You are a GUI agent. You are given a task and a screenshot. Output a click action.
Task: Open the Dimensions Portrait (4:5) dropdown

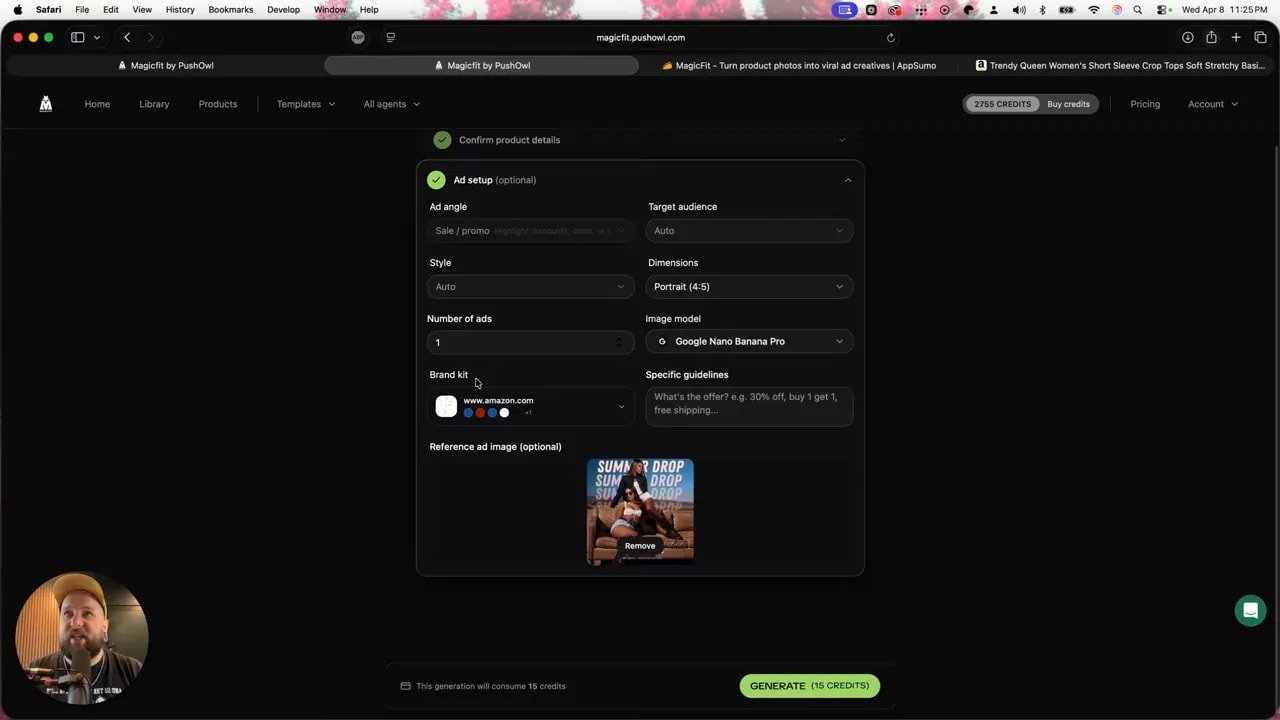click(749, 287)
